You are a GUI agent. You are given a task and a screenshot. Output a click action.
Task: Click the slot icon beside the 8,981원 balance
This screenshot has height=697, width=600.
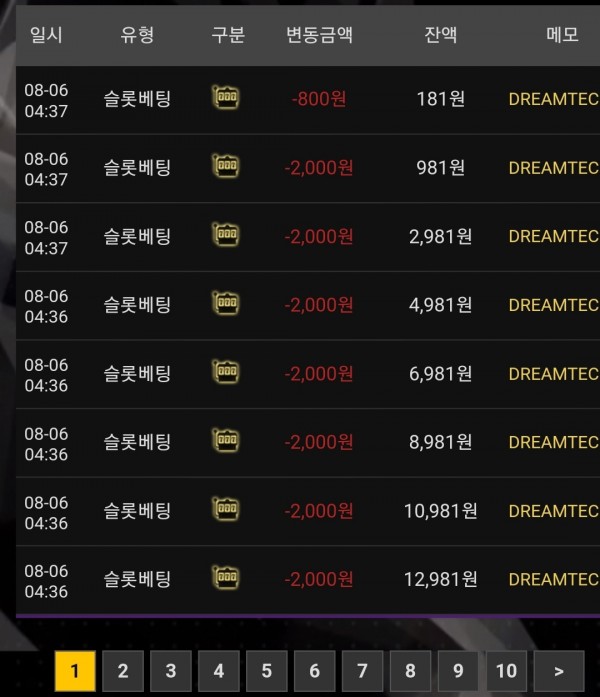tap(226, 441)
